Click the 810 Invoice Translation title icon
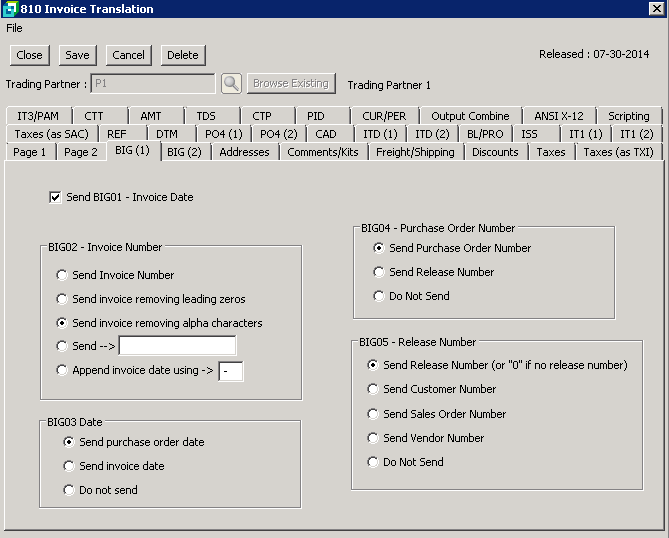The image size is (669, 538). click(x=9, y=9)
